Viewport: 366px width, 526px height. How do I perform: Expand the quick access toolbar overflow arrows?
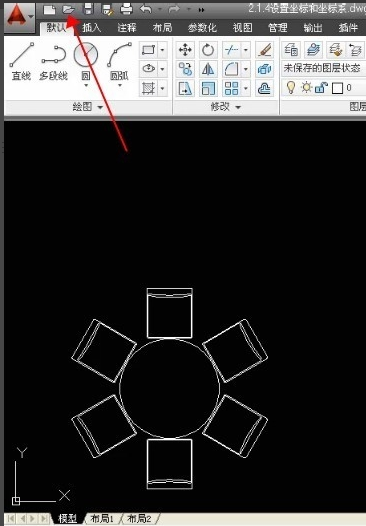tap(201, 10)
